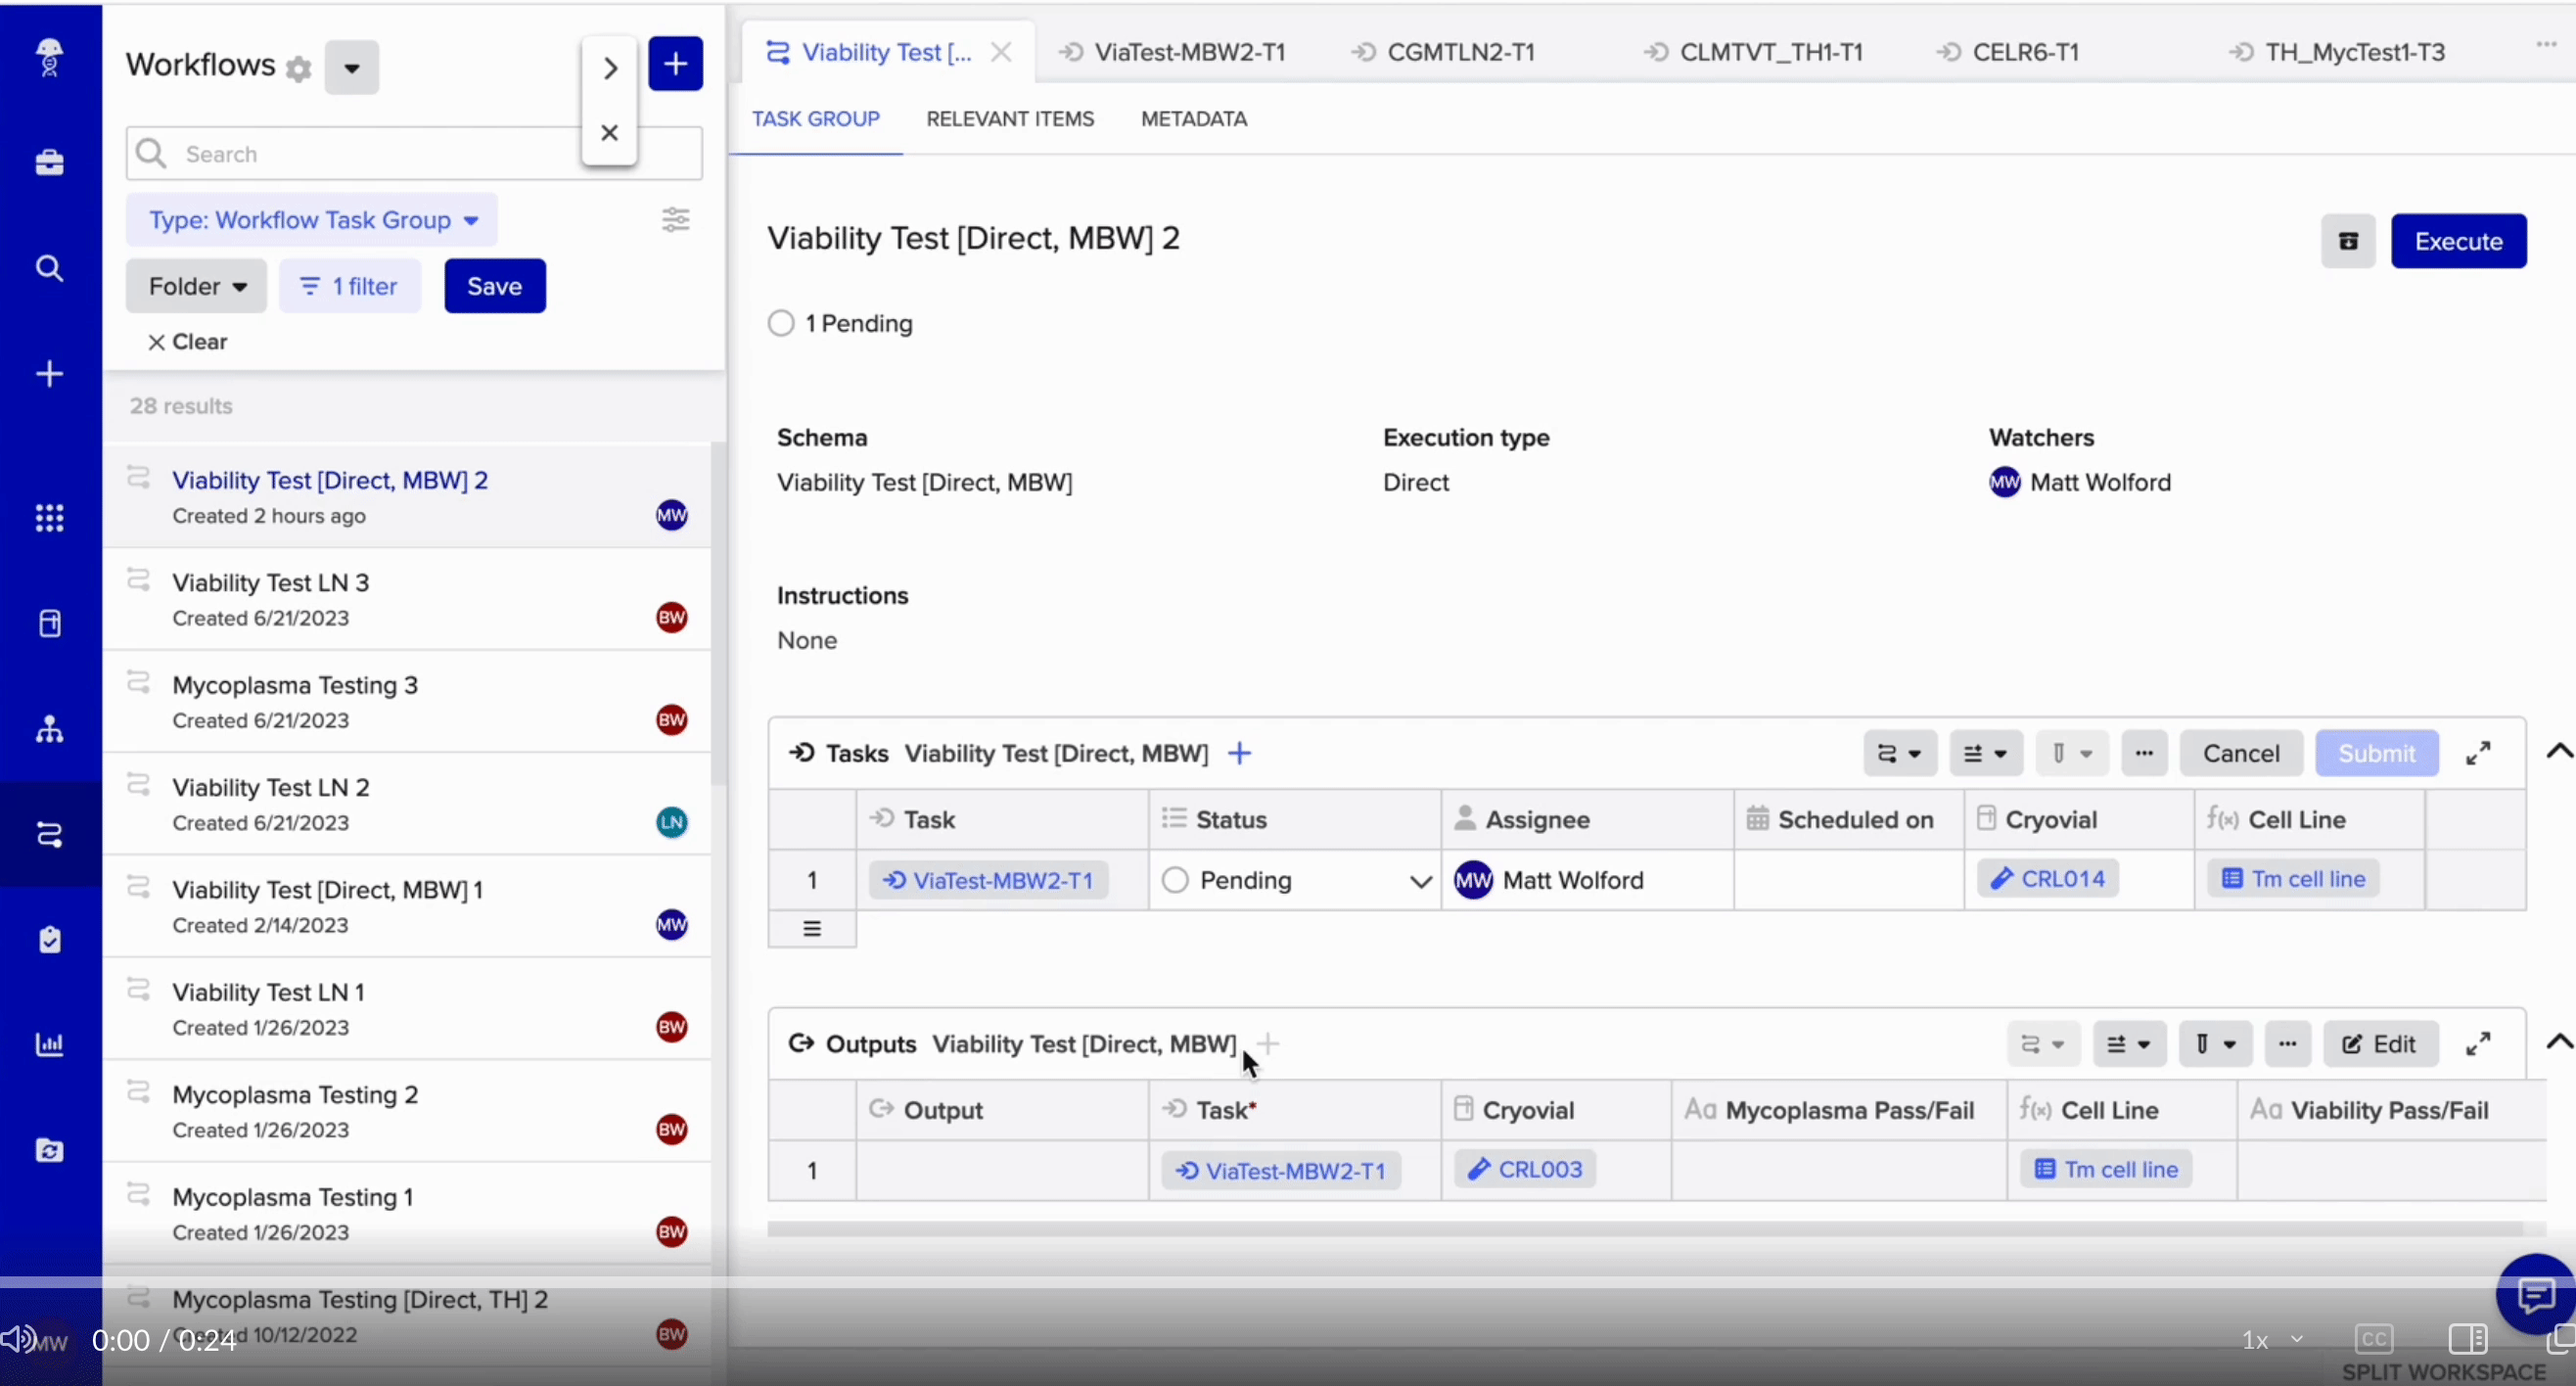Expand panel with right chevron arrow
Viewport: 2576px width, 1386px height.
[x=610, y=68]
